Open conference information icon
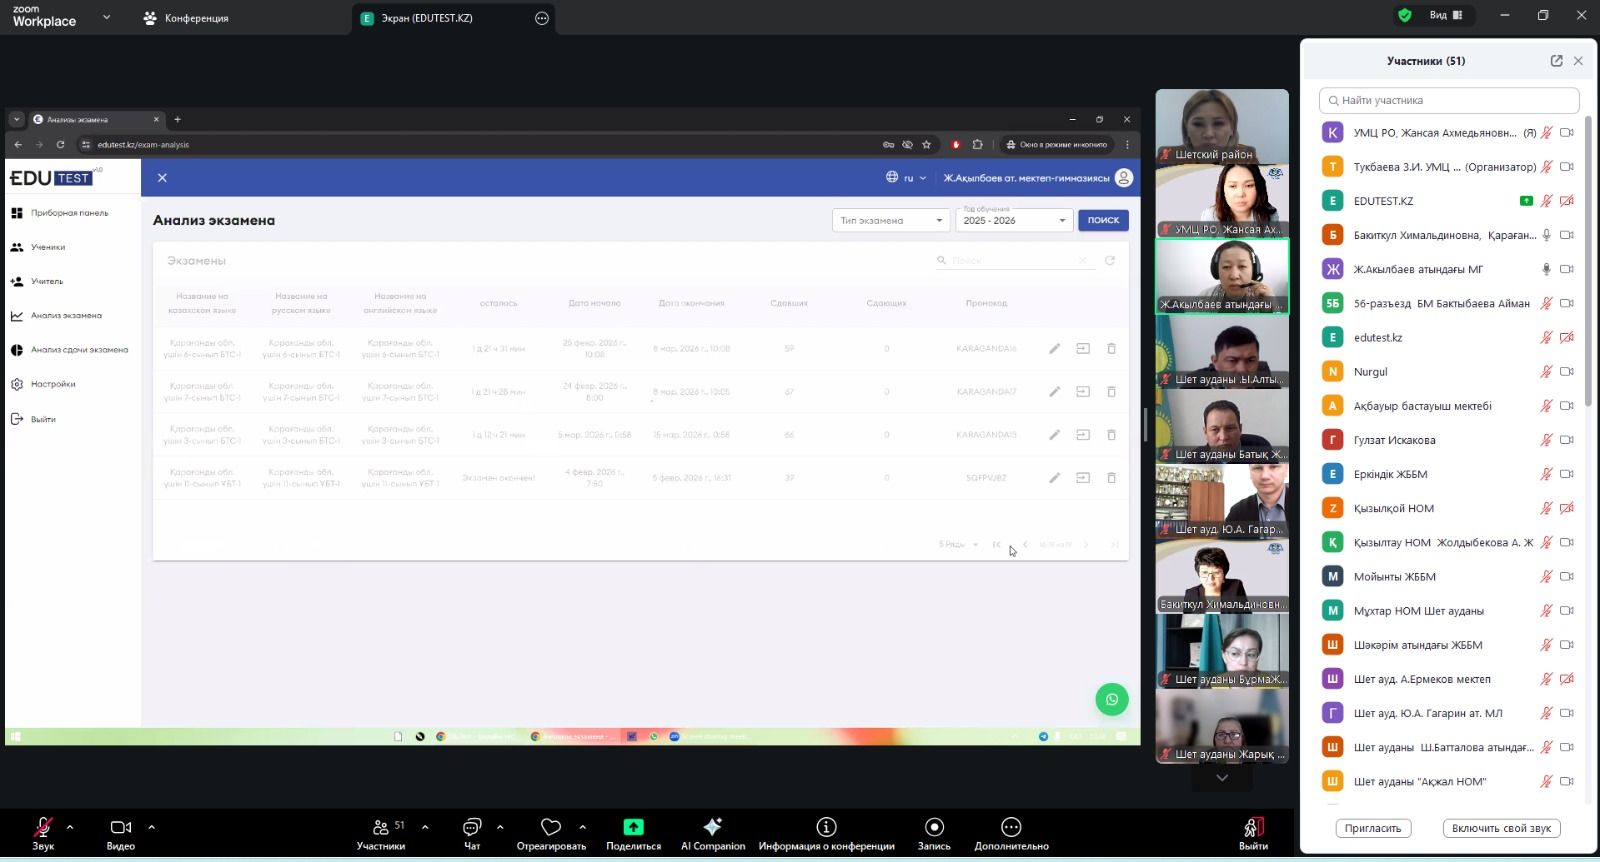This screenshot has height=862, width=1600. tap(826, 828)
